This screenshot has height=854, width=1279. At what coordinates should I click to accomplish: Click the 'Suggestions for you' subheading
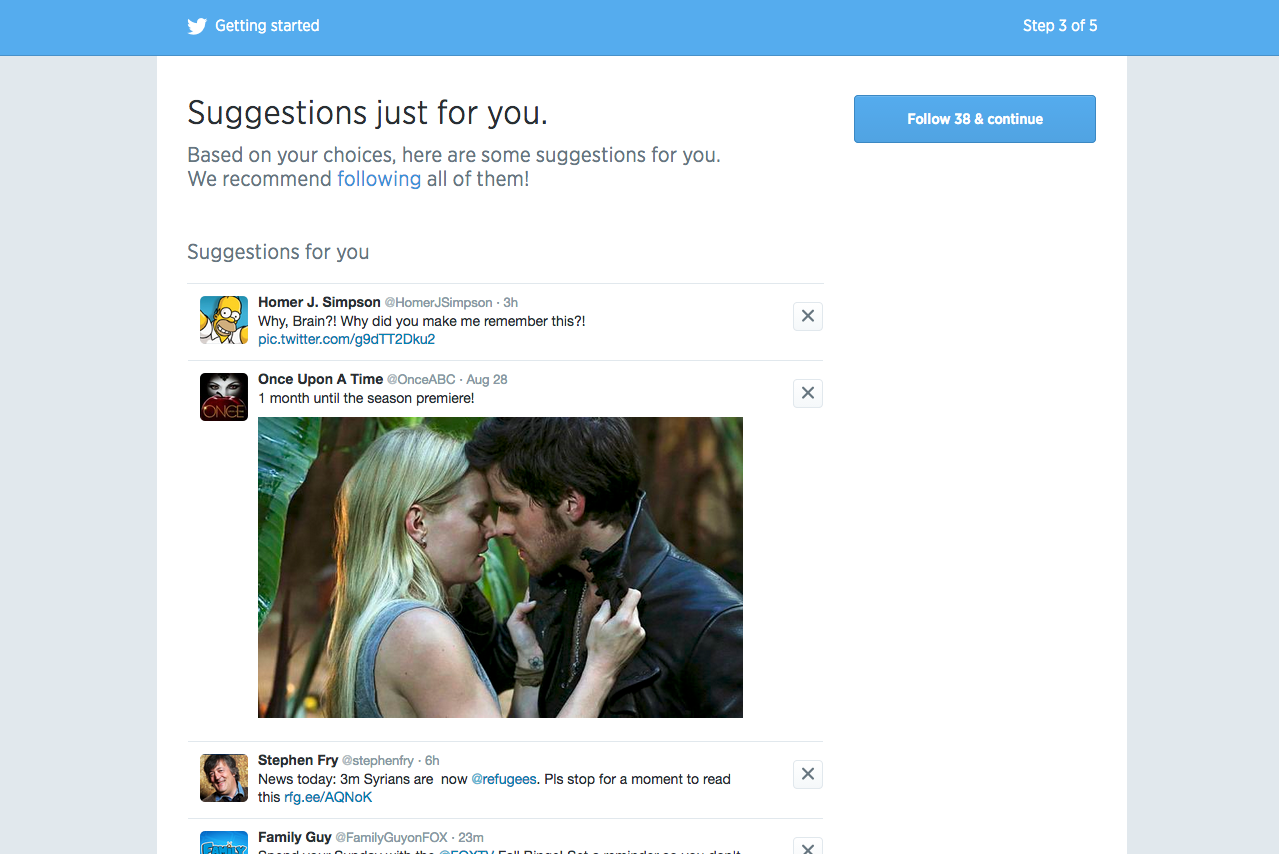[278, 252]
